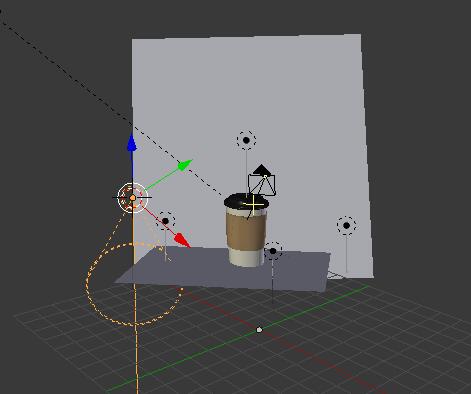Click the red X-axis arrow of the gizmo
The width and height of the screenshot is (471, 394).
[x=182, y=240]
